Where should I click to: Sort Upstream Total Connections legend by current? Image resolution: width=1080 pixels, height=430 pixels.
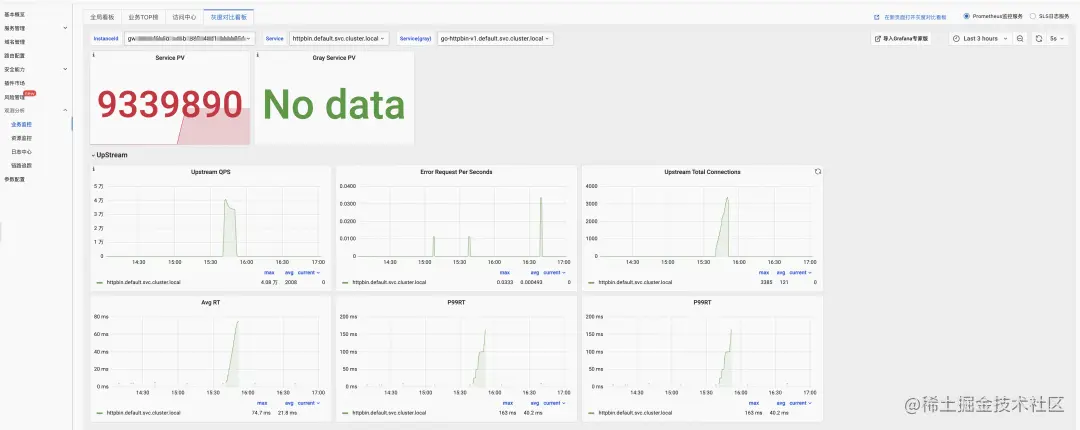tap(800, 272)
